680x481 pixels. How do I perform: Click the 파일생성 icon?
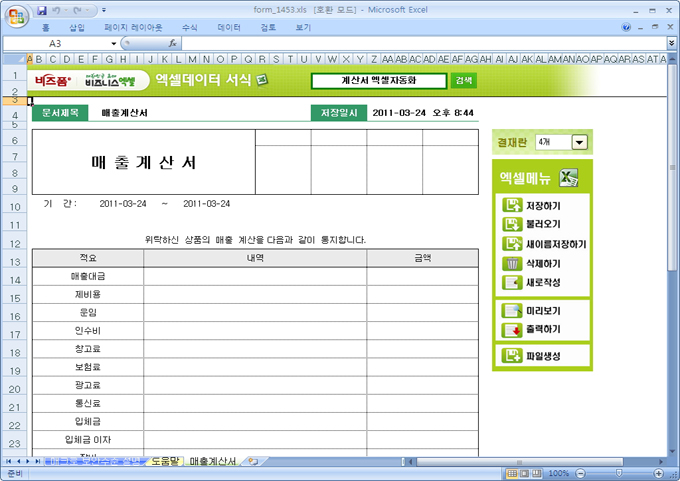click(512, 356)
